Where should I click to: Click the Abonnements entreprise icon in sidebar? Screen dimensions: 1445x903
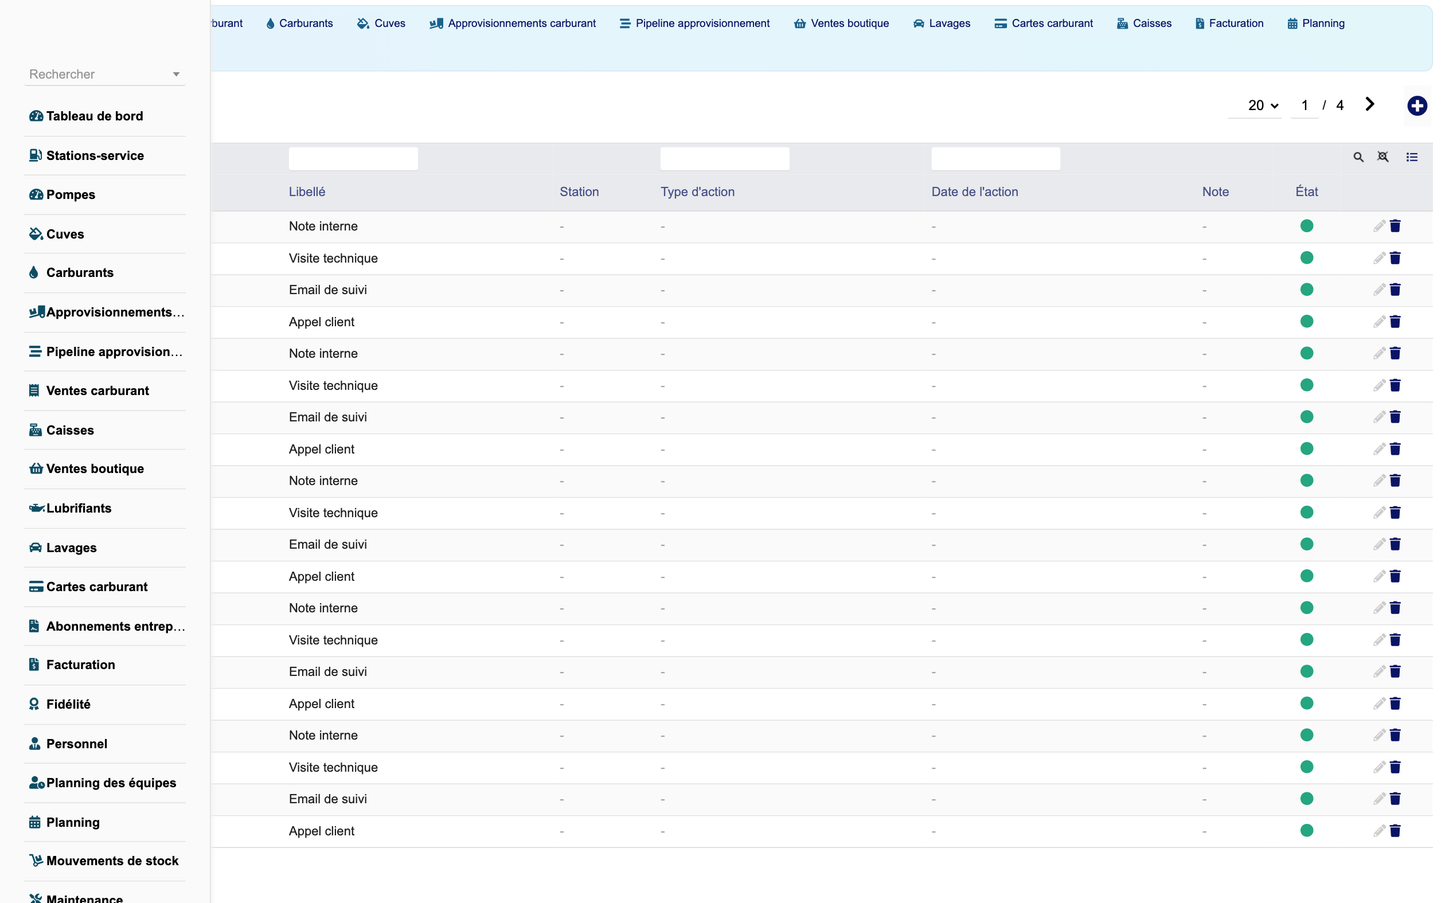[34, 626]
